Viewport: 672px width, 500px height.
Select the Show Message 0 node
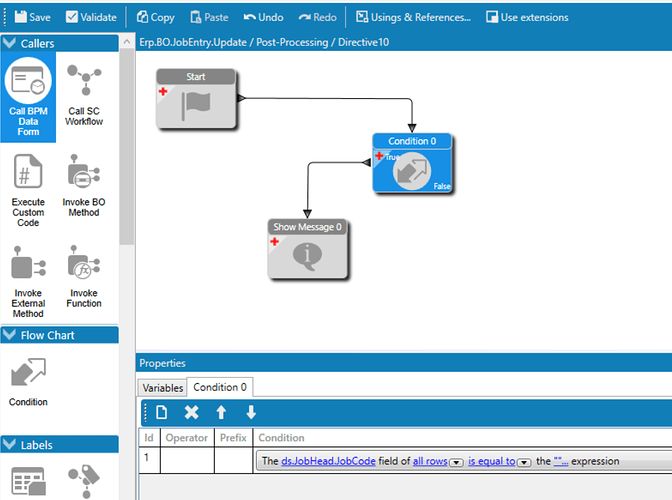coord(307,249)
